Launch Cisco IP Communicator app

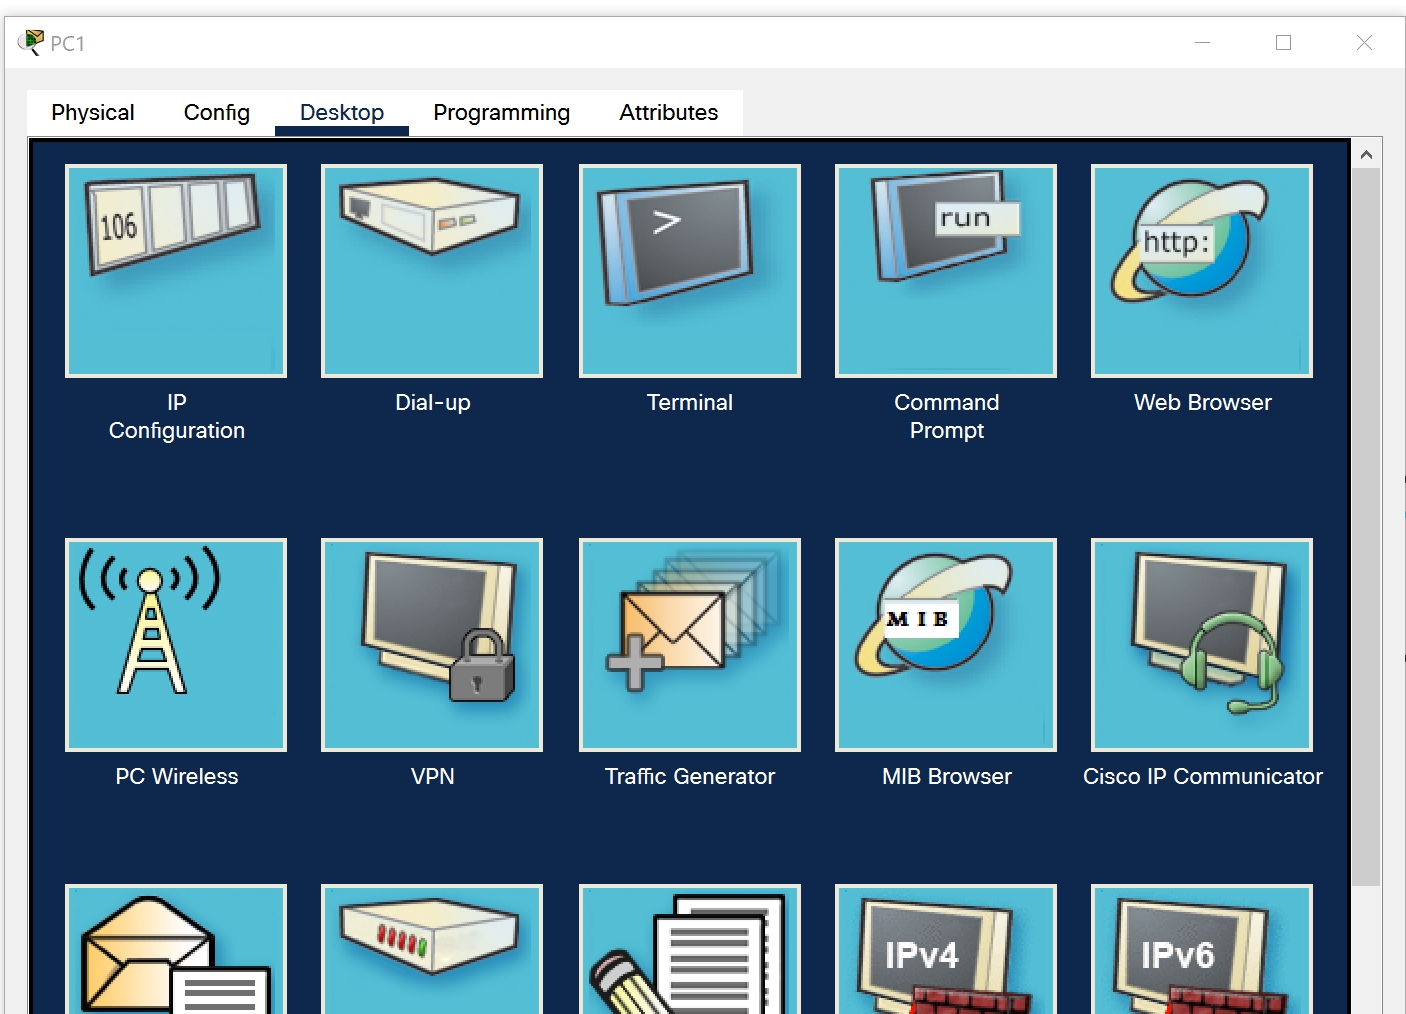[x=1202, y=645]
